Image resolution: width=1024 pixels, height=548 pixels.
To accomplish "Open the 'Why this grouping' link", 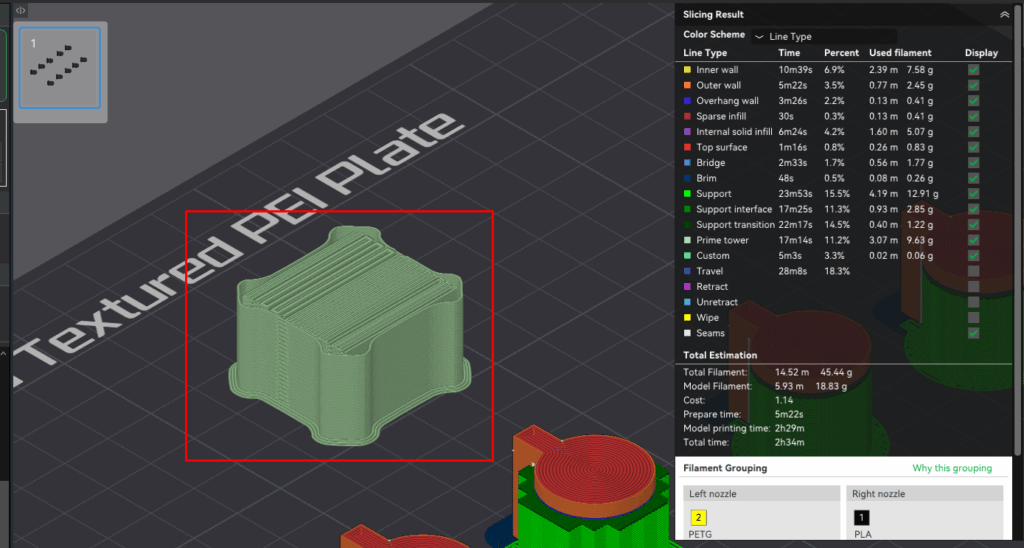I will pyautogui.click(x=951, y=468).
